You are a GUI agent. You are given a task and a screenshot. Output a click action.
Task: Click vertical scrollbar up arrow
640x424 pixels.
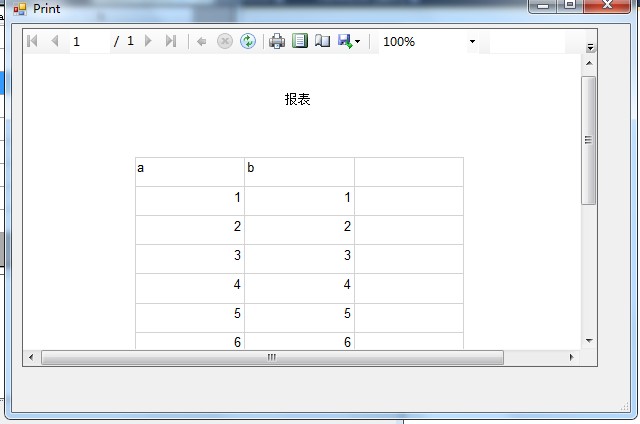pos(589,63)
